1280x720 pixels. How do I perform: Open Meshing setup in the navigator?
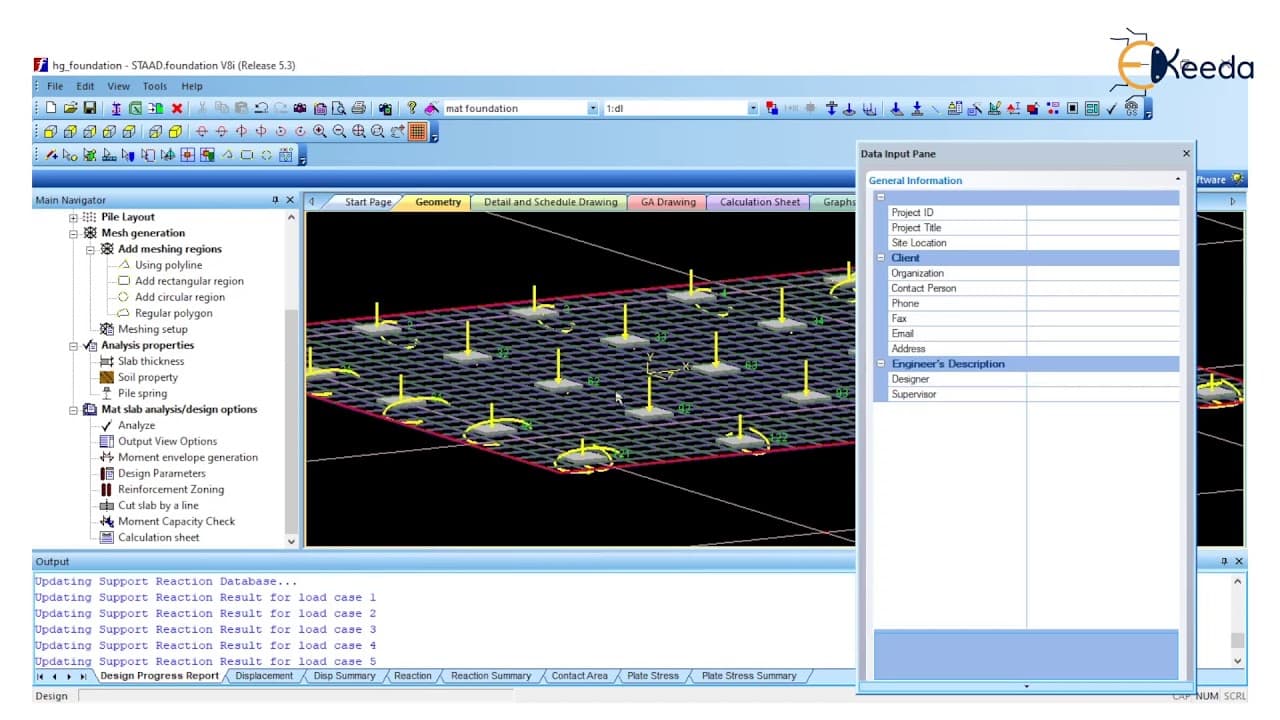tap(152, 329)
